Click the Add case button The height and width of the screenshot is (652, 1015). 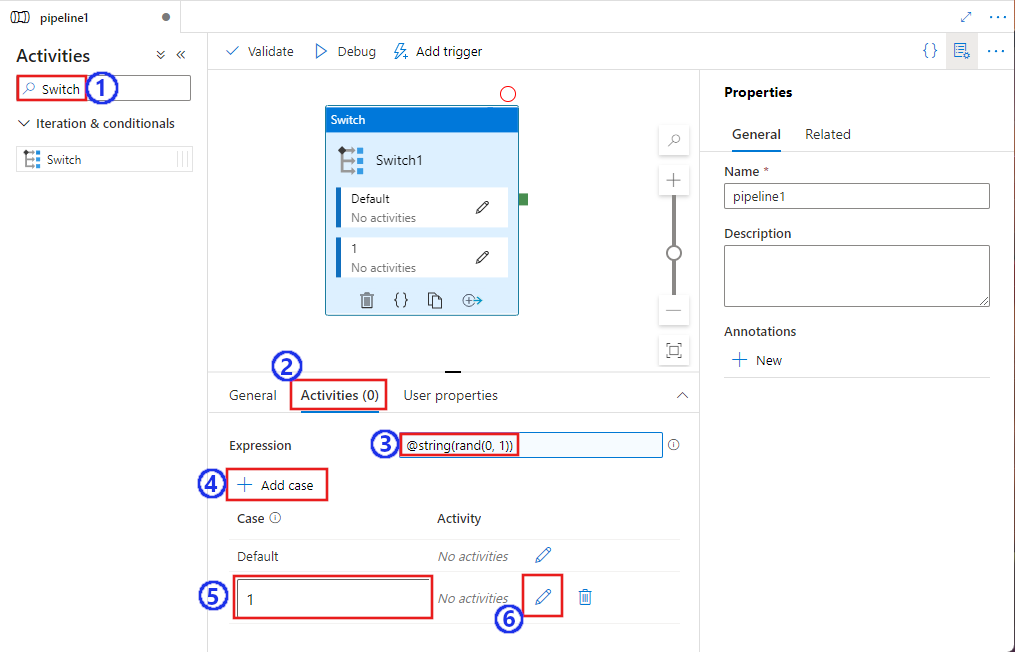coord(277,484)
